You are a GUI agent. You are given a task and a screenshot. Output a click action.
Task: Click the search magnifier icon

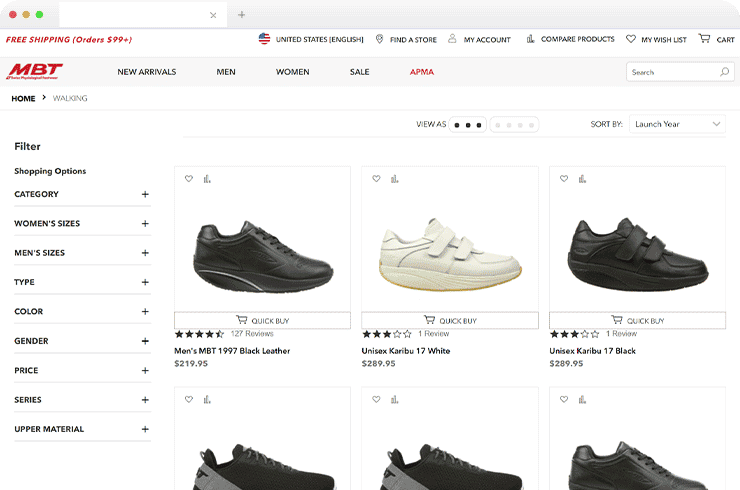point(724,72)
